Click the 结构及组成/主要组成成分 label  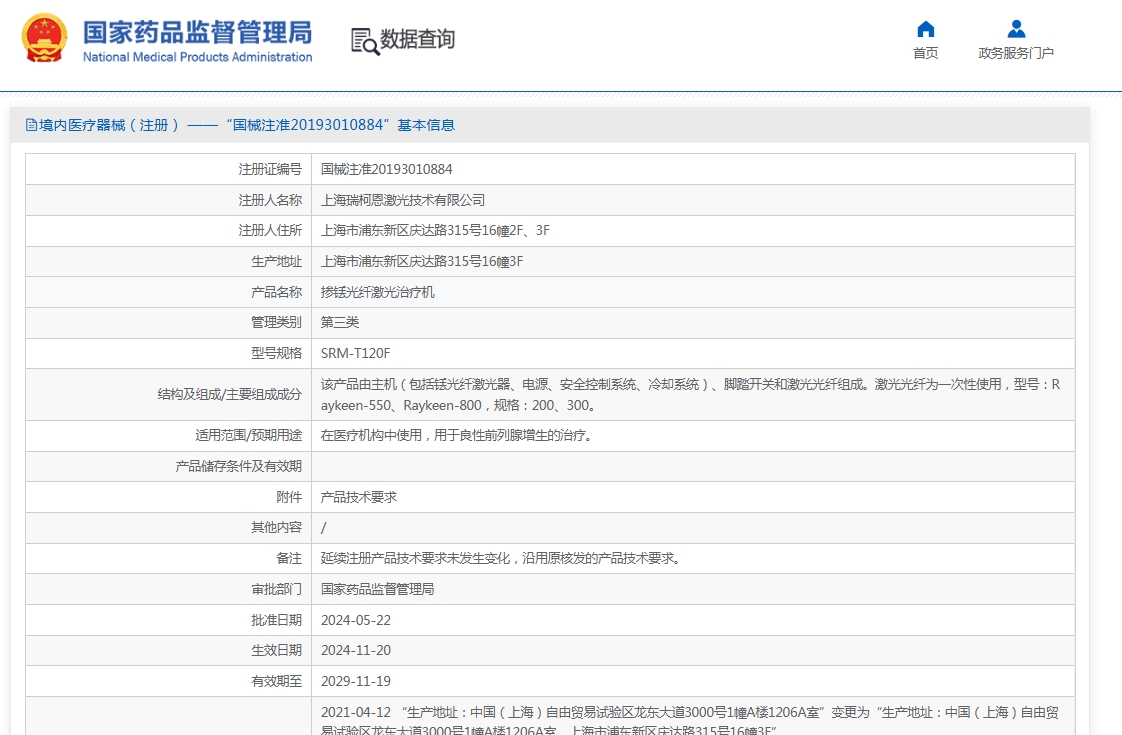pos(230,394)
